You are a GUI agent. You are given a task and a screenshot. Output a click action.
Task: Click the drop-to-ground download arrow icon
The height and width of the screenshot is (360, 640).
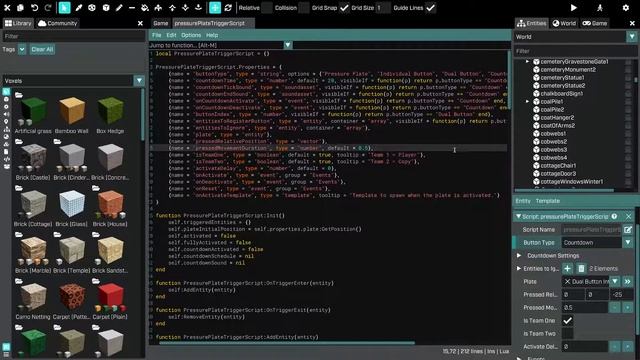tap(198, 8)
